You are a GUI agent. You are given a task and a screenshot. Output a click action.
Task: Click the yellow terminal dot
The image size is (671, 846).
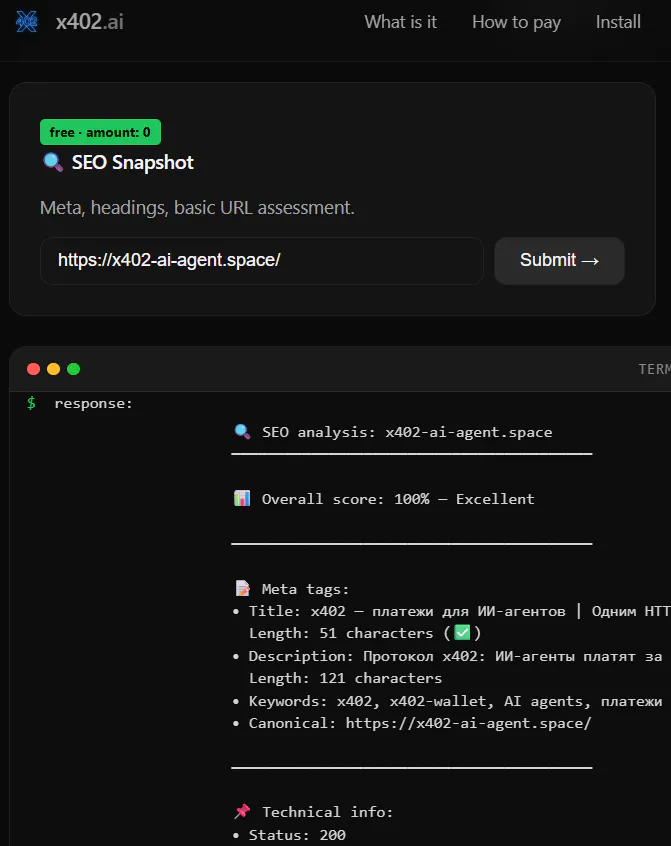[53, 369]
